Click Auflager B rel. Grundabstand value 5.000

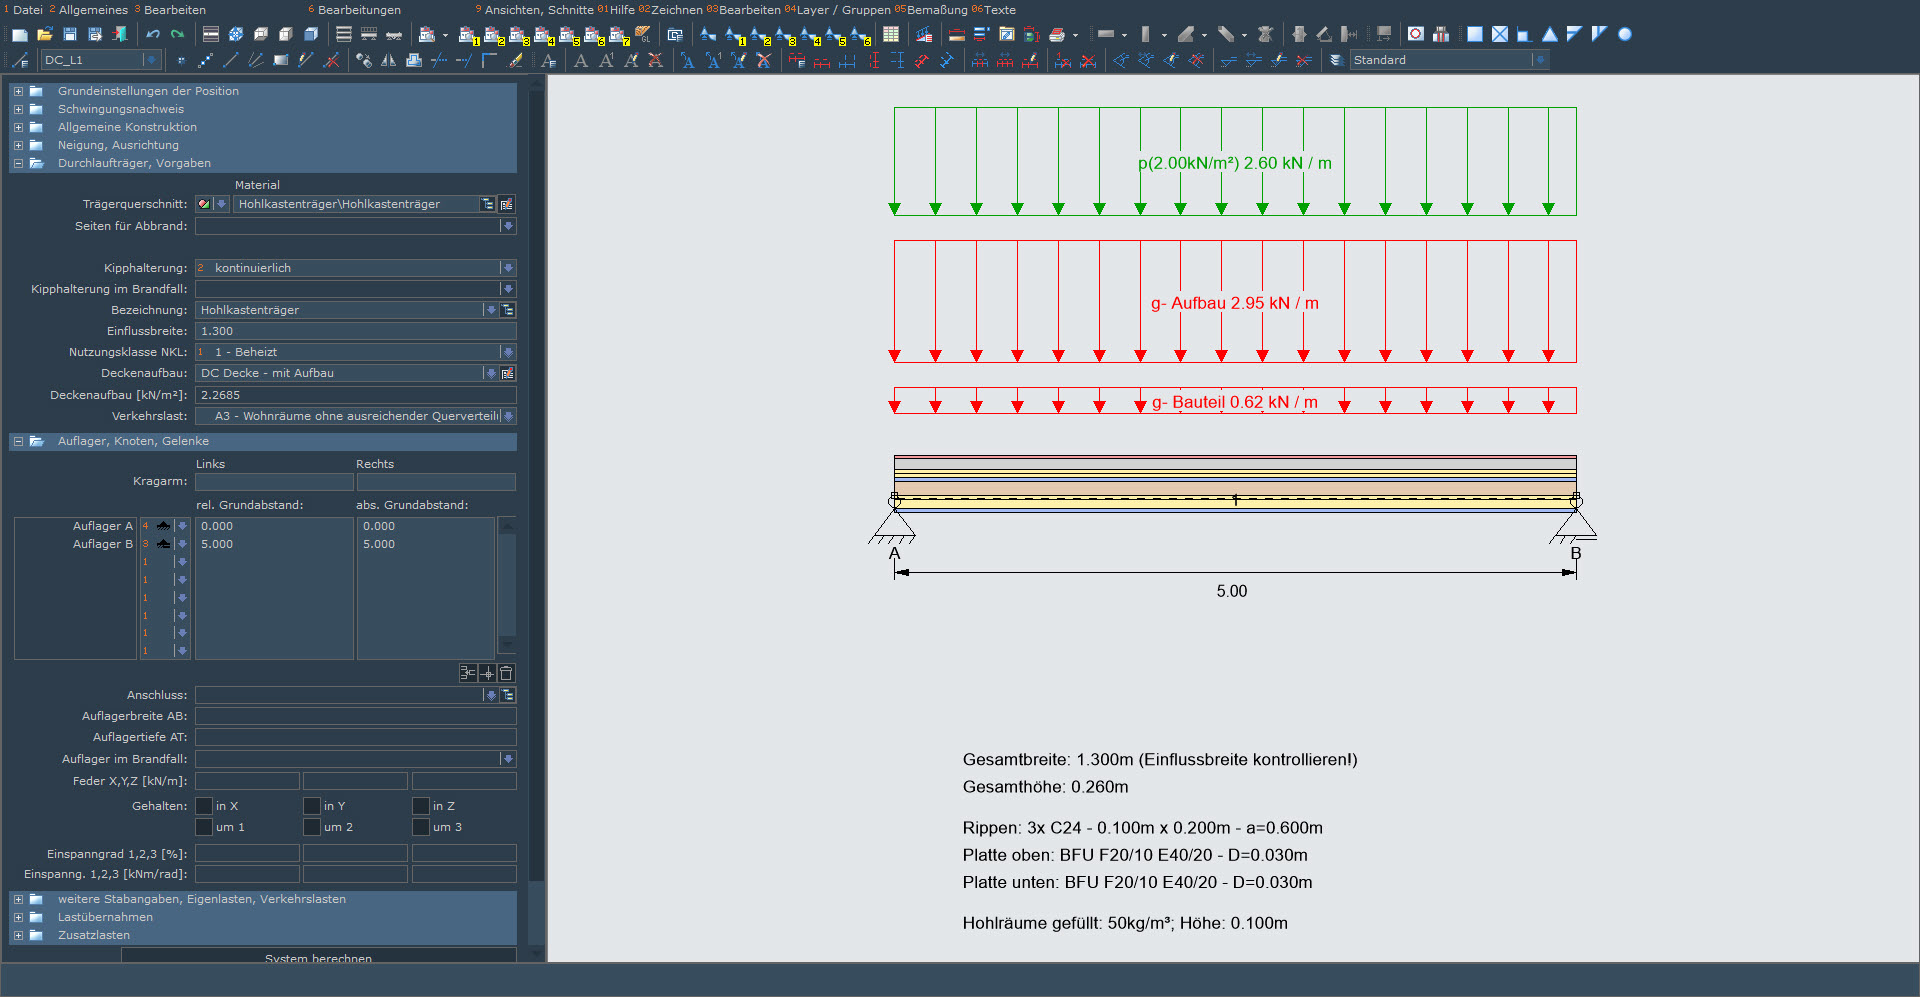217,544
